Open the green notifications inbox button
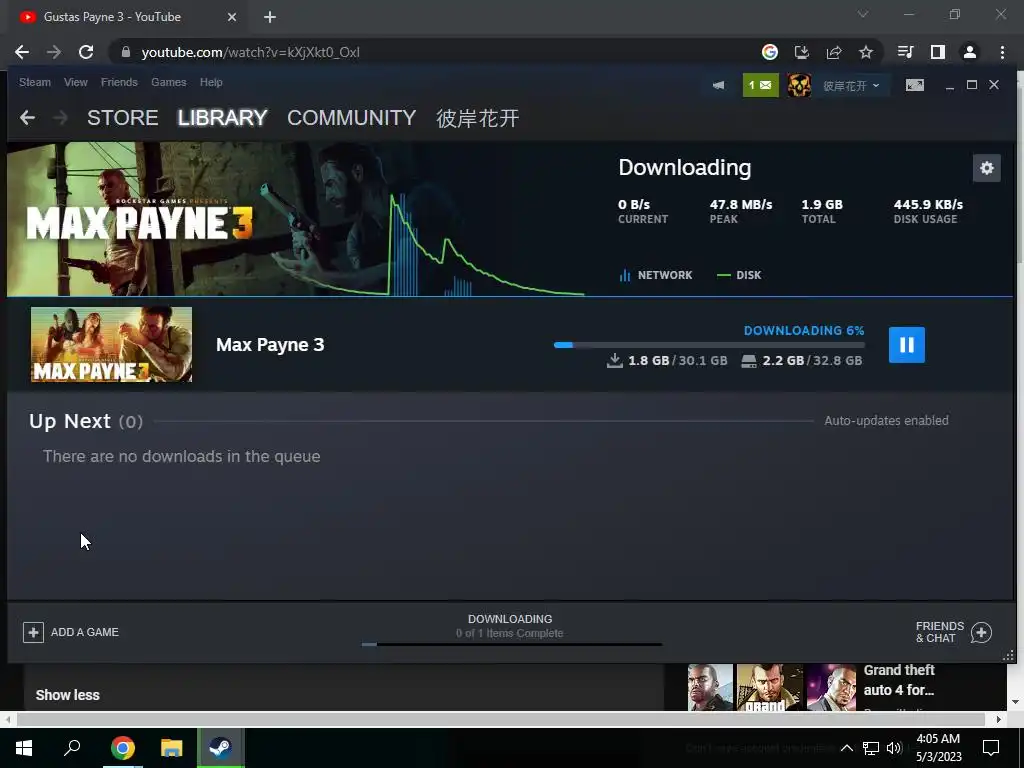The height and width of the screenshot is (768, 1024). (760, 86)
